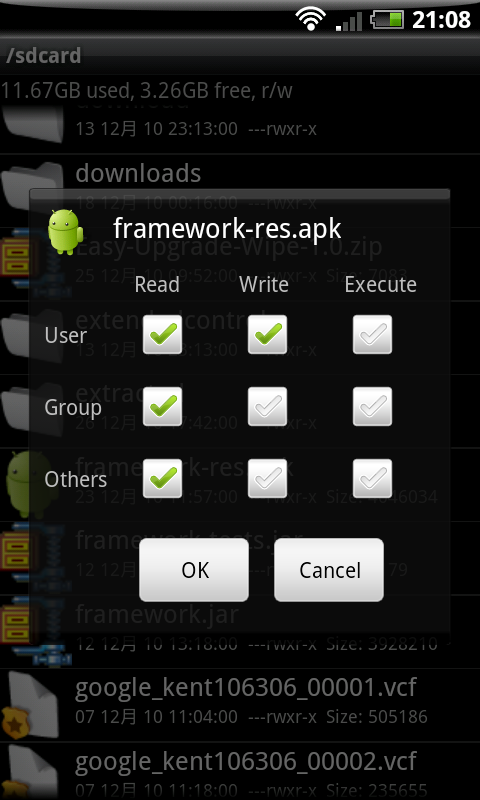Image resolution: width=480 pixels, height=800 pixels.
Task: Enable User Execute permission
Action: point(372,335)
